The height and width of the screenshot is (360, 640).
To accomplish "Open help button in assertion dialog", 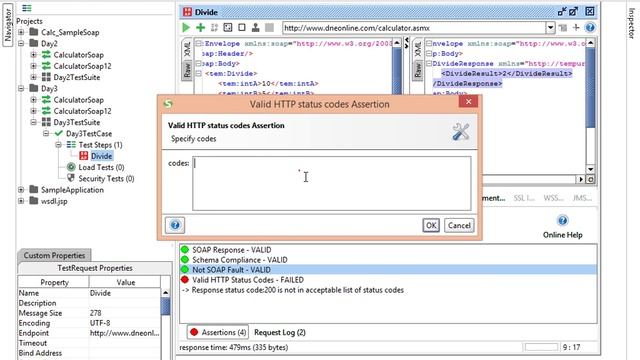I will (x=175, y=225).
